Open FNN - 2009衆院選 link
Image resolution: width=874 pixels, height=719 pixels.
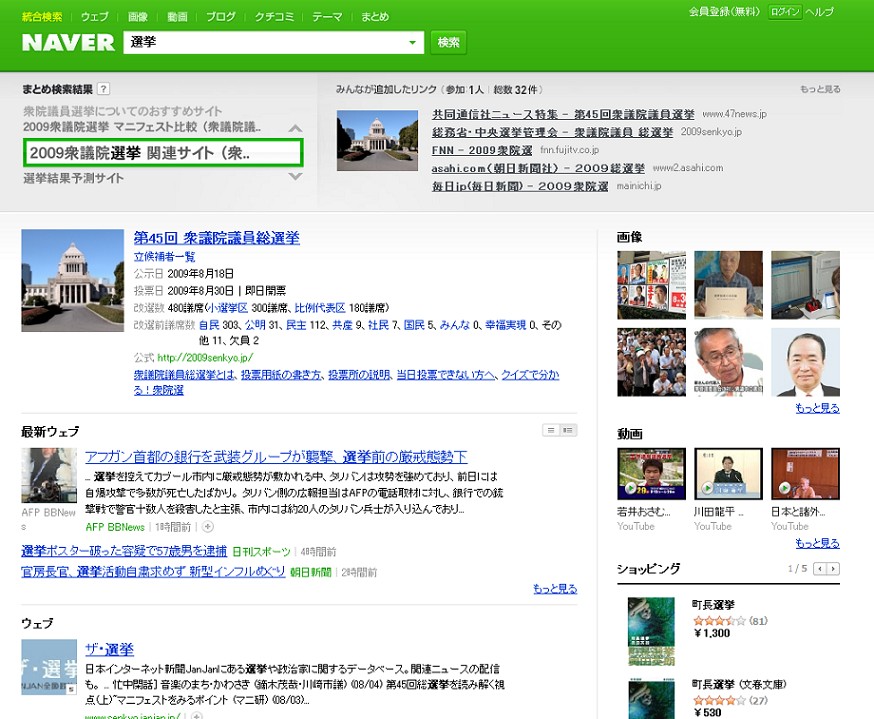point(482,150)
